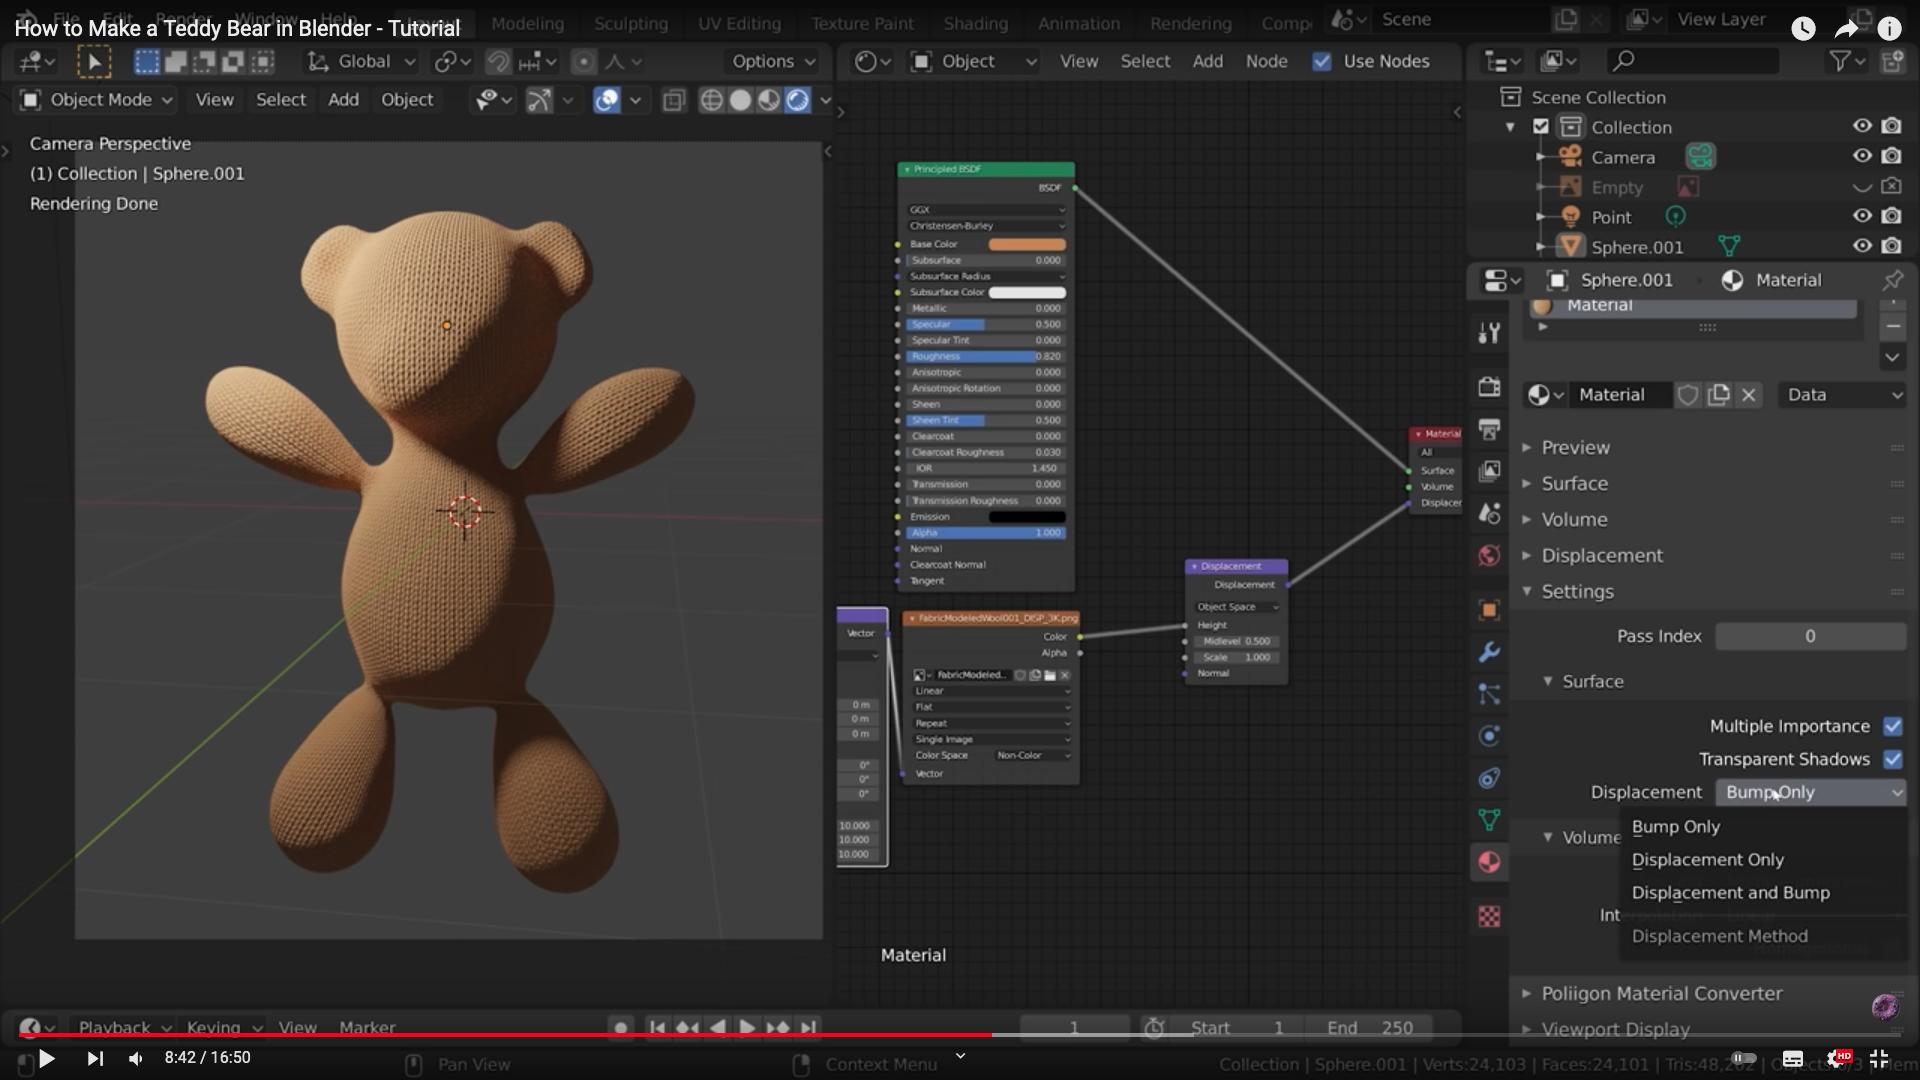Open the outliner filter funnel icon

(1839, 61)
